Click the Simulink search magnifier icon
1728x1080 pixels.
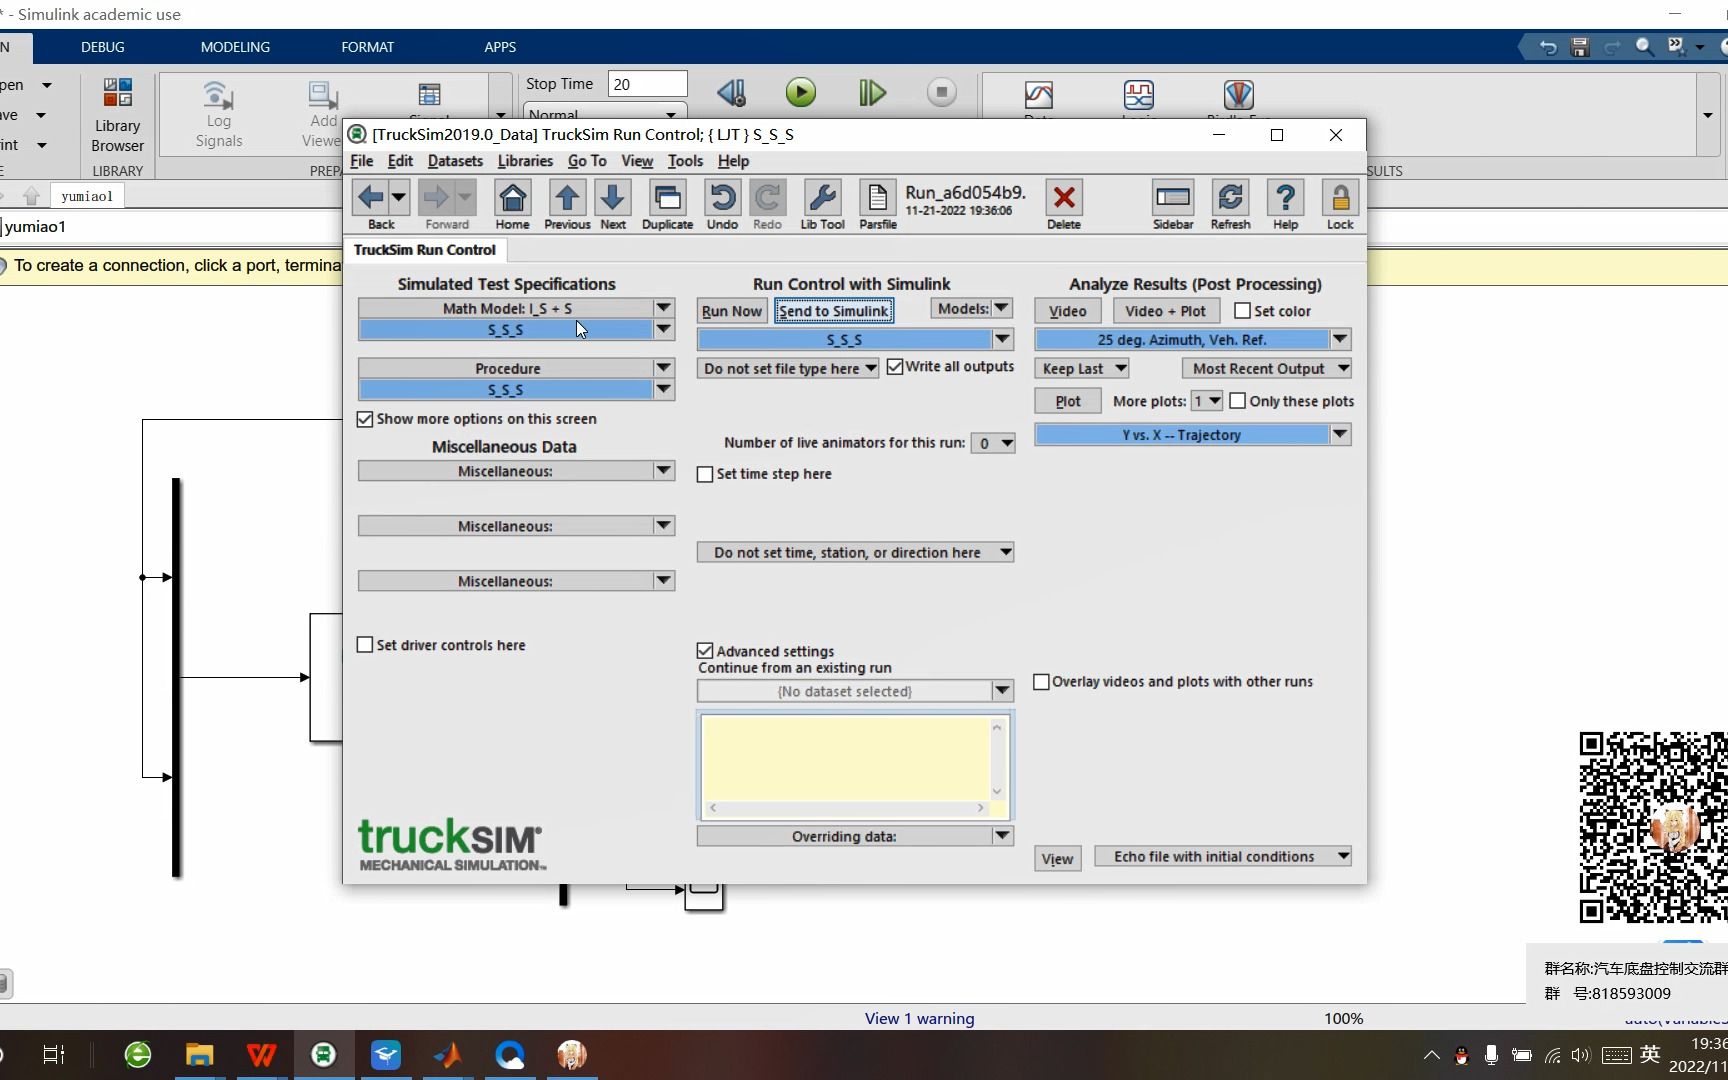pyautogui.click(x=1644, y=47)
